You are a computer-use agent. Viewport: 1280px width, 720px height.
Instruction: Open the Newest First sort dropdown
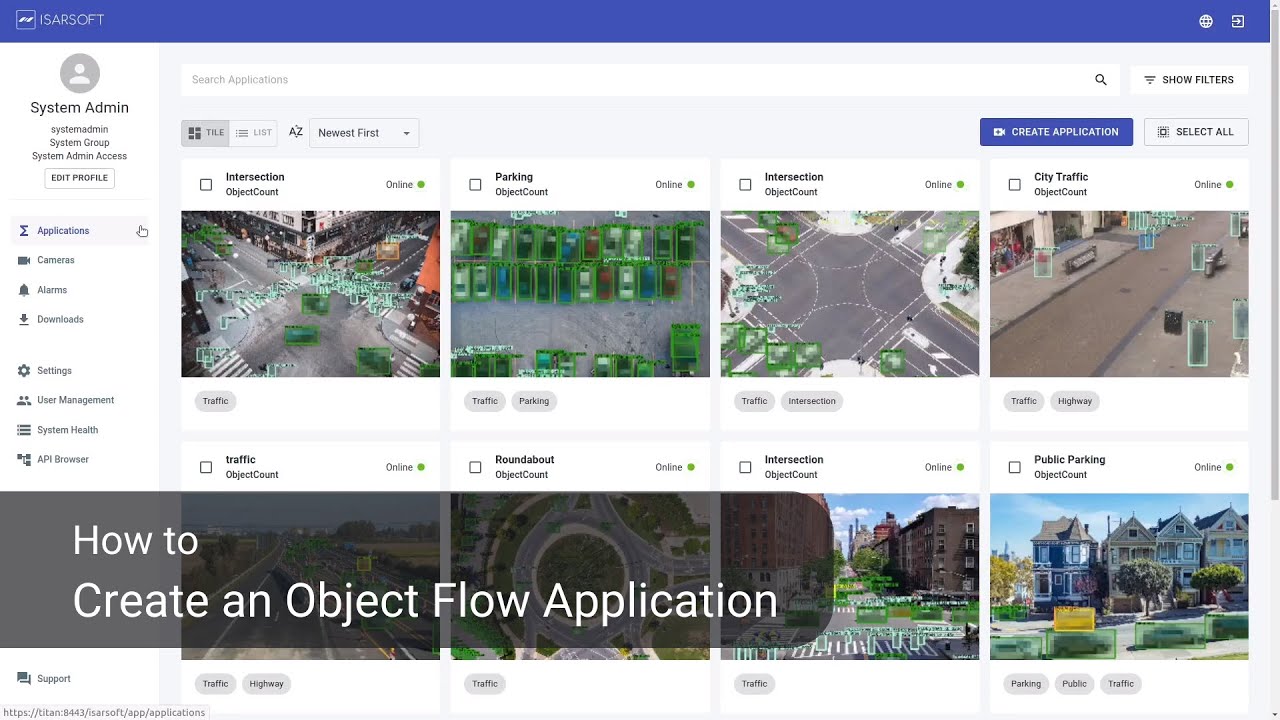point(364,133)
